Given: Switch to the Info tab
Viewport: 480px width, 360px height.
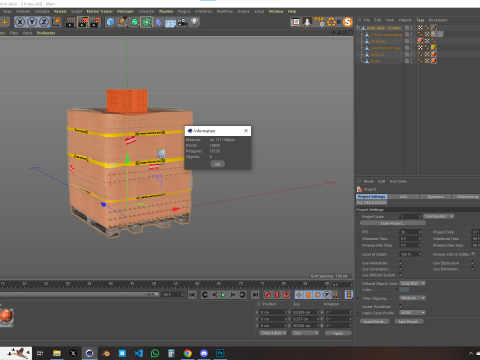Looking at the screenshot, I should [403, 197].
